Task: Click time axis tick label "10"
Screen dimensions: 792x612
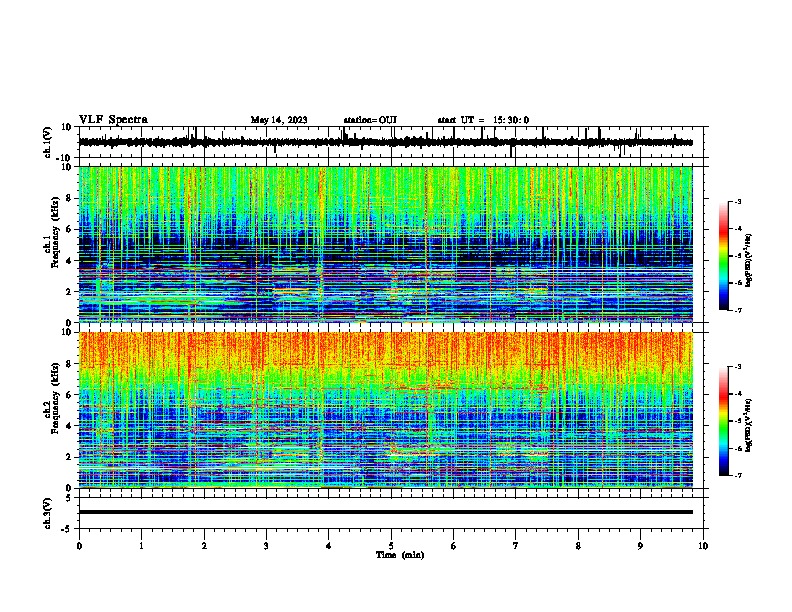Action: [703, 546]
